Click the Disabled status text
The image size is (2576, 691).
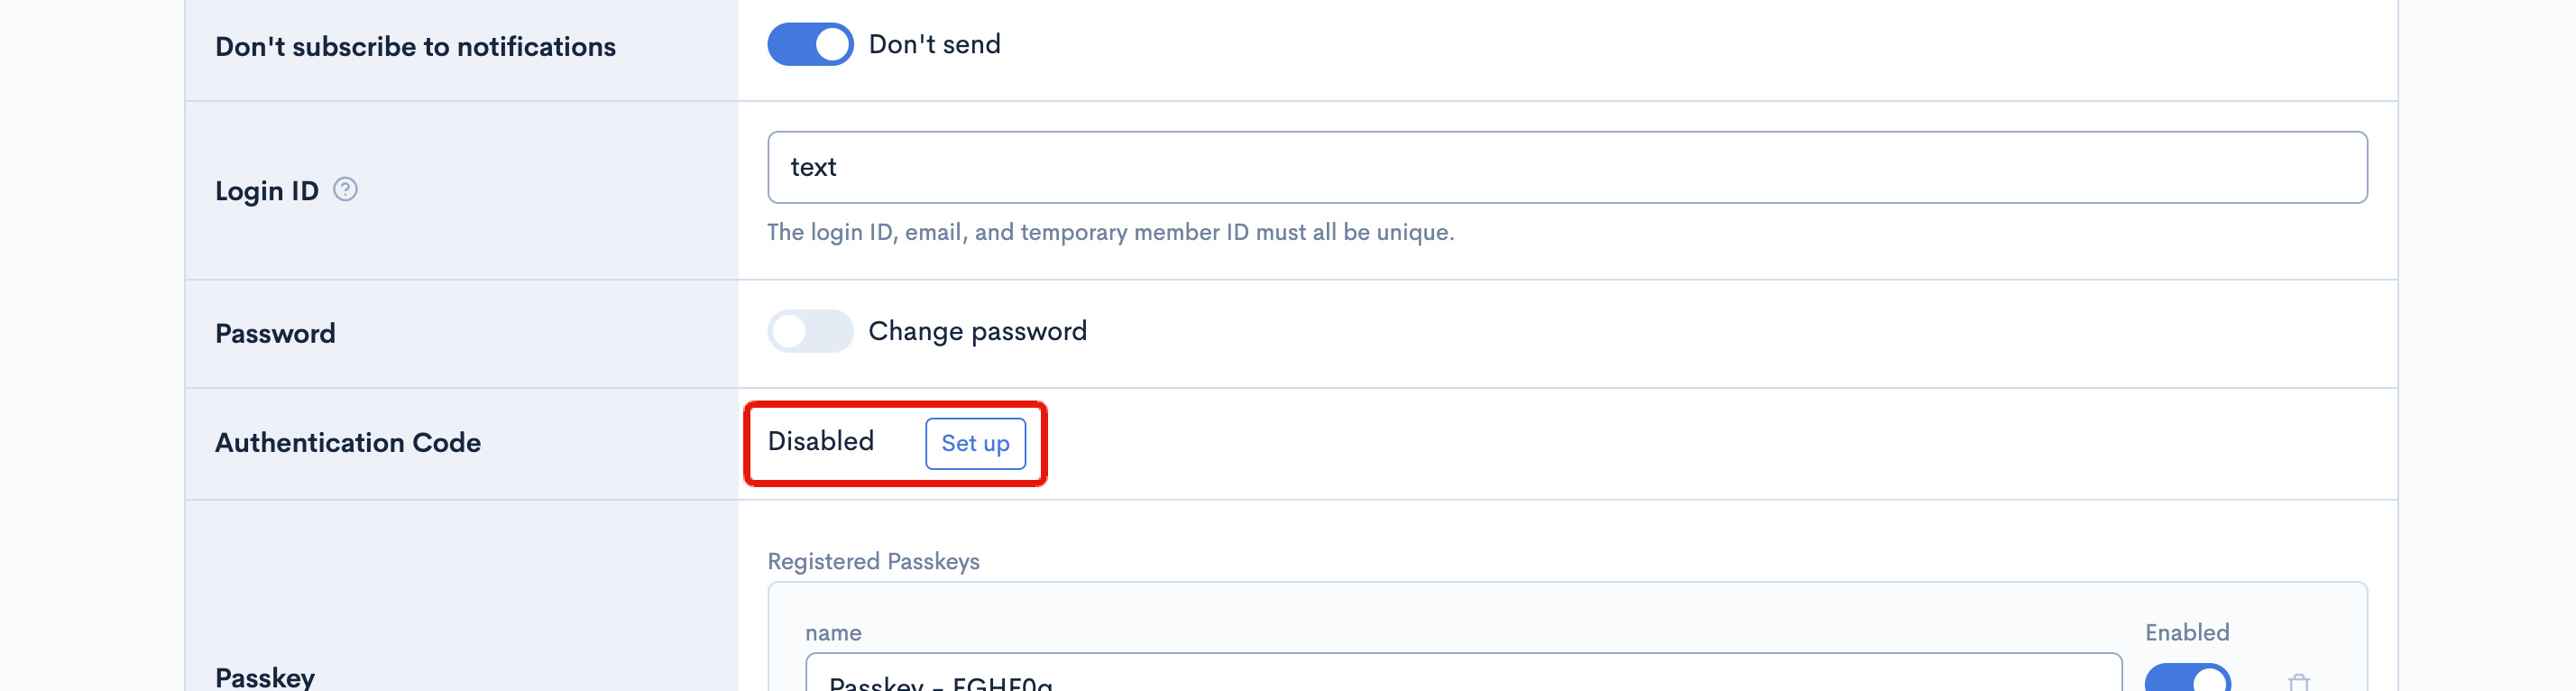pyautogui.click(x=821, y=441)
